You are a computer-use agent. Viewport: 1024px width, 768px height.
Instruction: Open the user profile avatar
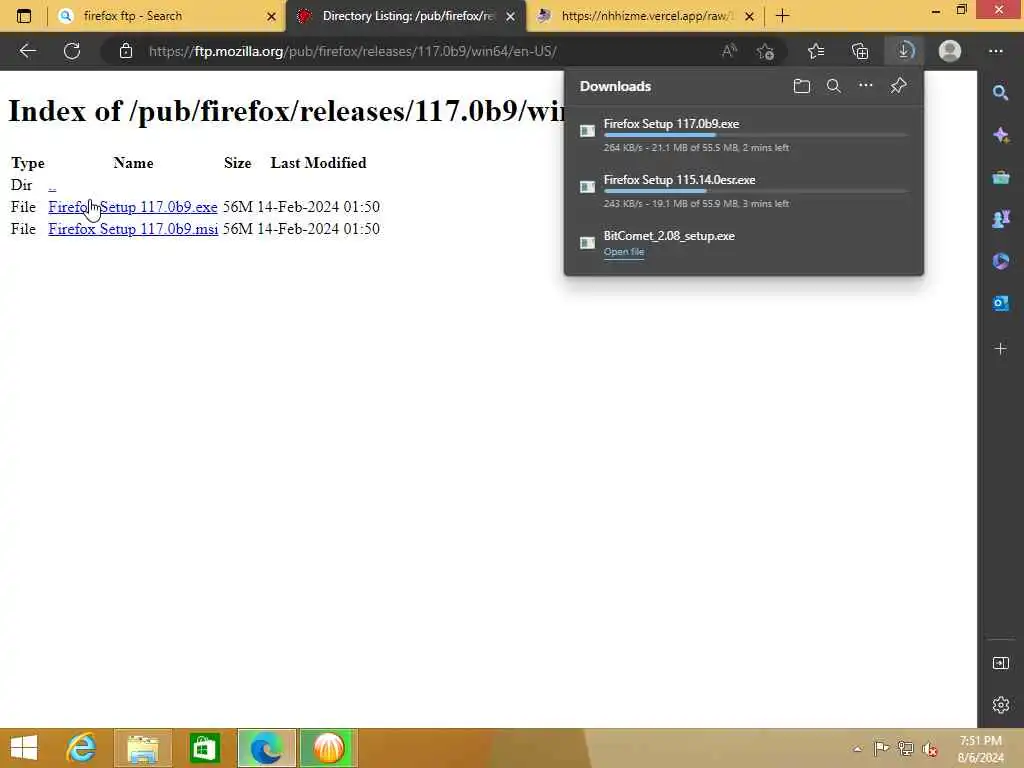[950, 51]
